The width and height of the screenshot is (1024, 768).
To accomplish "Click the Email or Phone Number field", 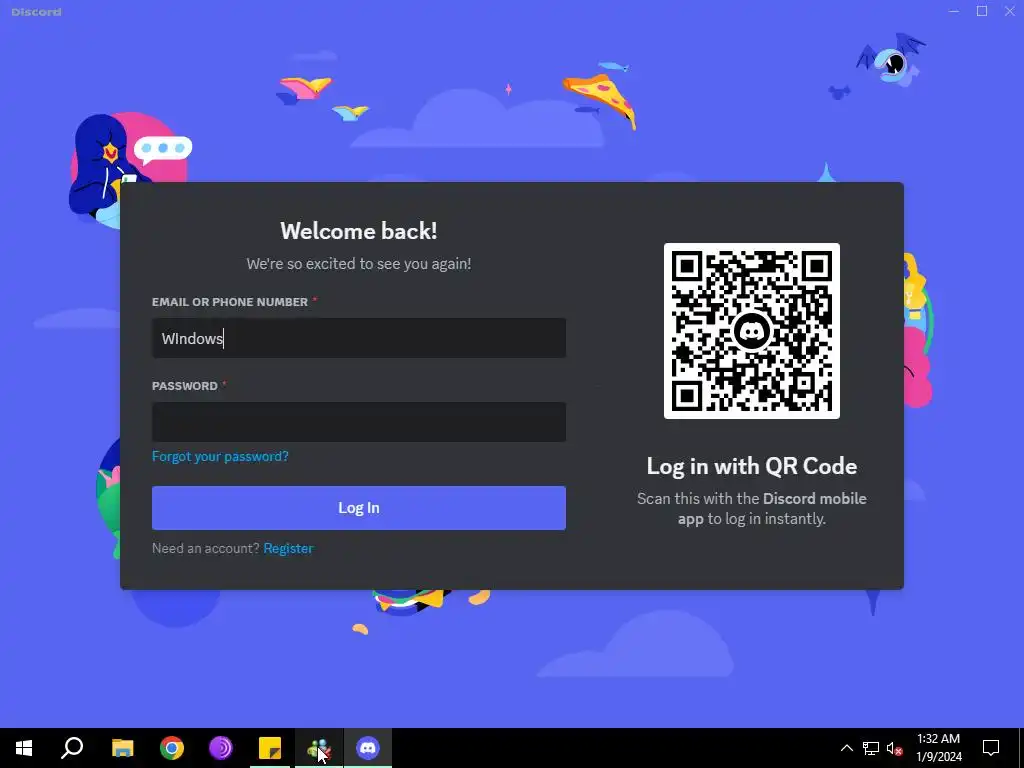I will click(359, 338).
